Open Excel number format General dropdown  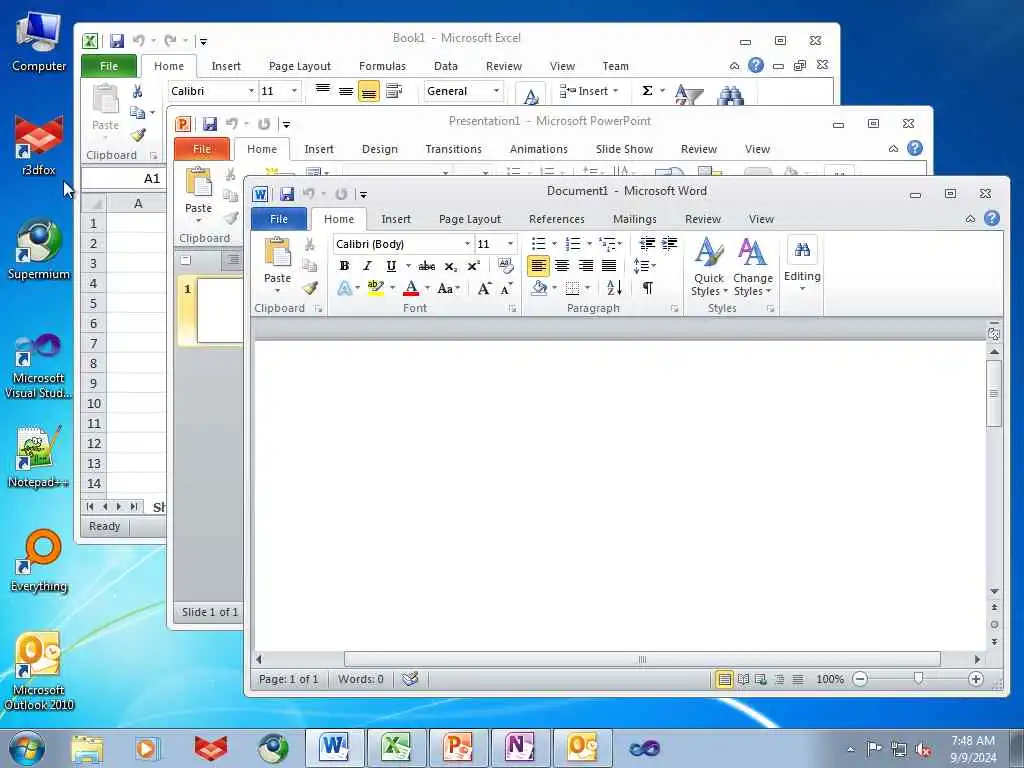click(x=496, y=91)
